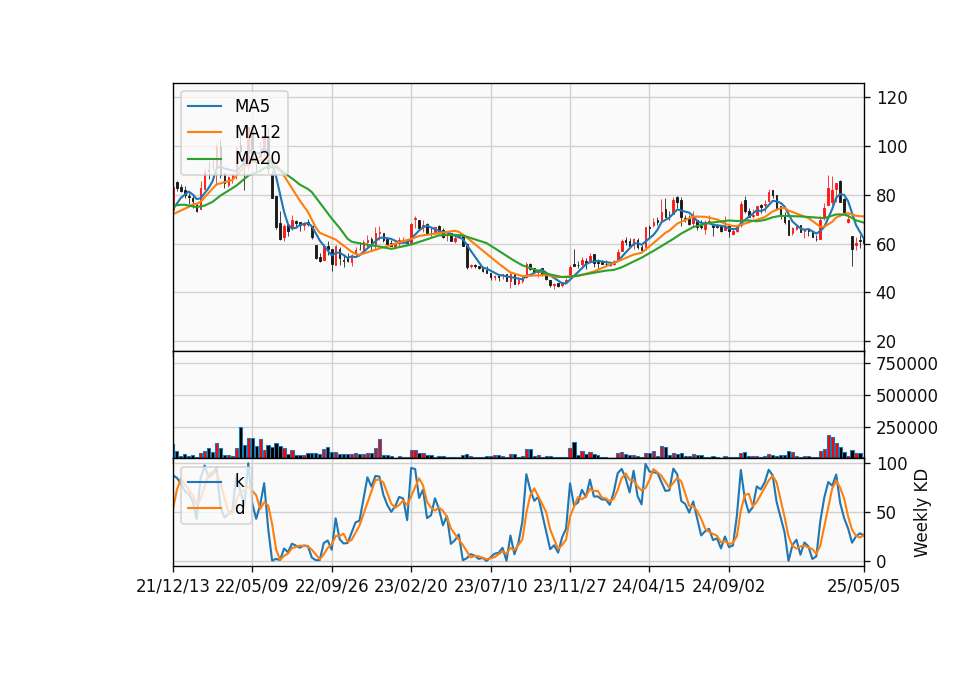960x690 pixels.
Task: Click the Weekly KD axis label
Action: 921,514
